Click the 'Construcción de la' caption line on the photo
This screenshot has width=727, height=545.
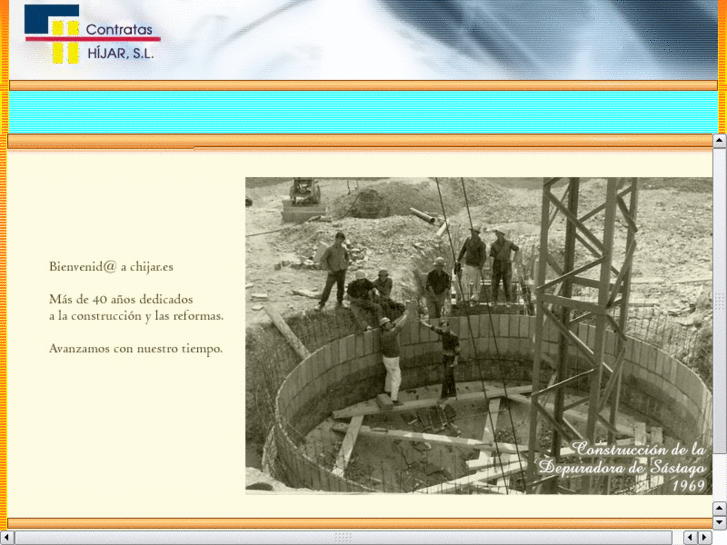tap(639, 449)
